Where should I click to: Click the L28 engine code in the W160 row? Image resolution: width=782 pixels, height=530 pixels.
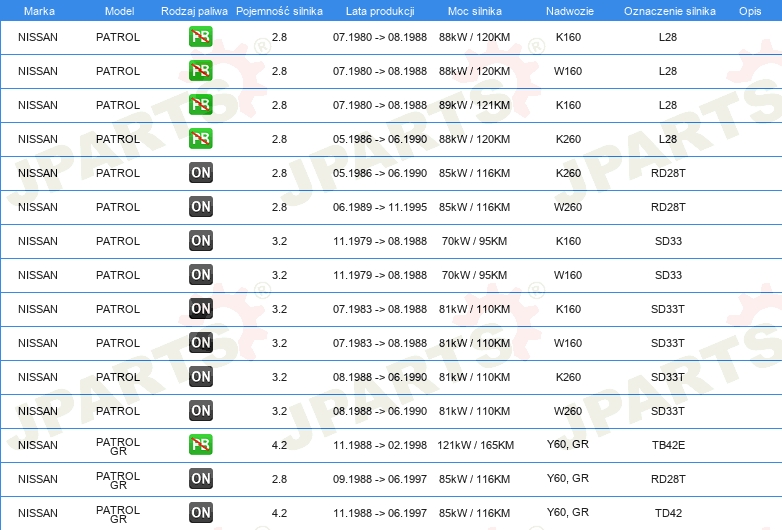coord(668,71)
